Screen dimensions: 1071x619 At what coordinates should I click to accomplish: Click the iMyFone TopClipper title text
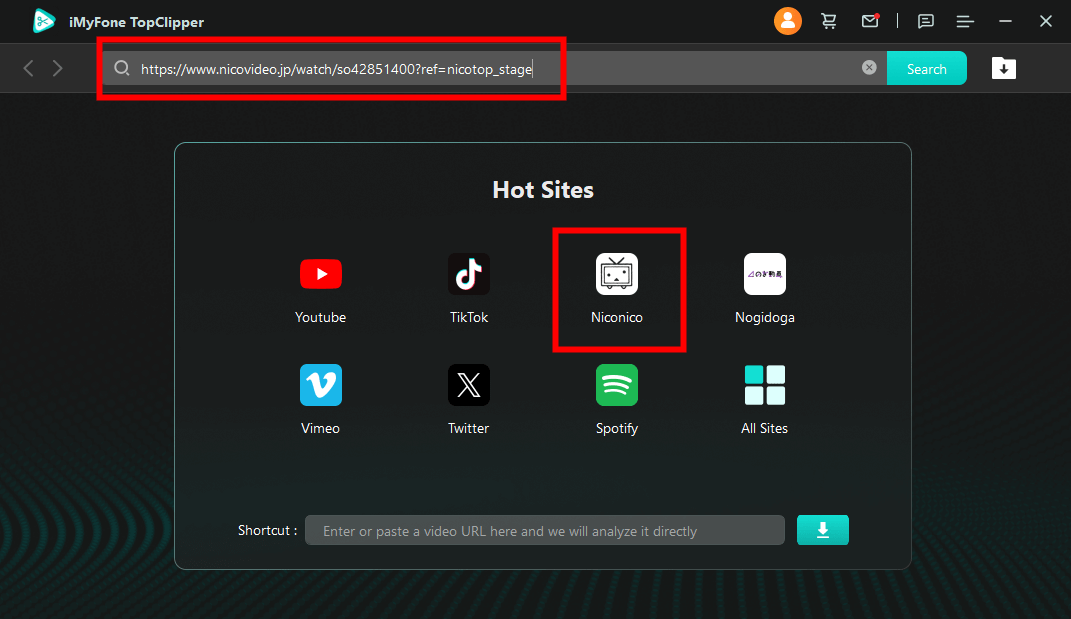tap(137, 22)
